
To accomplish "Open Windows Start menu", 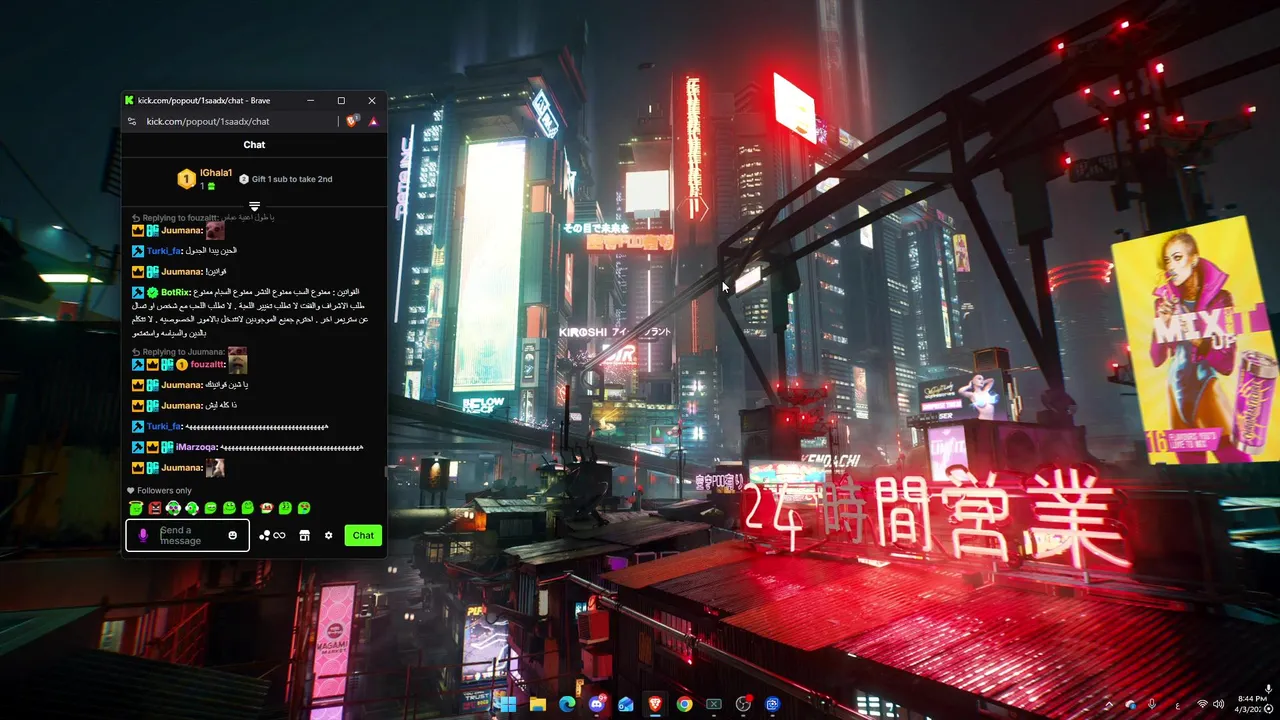I will click(x=508, y=704).
